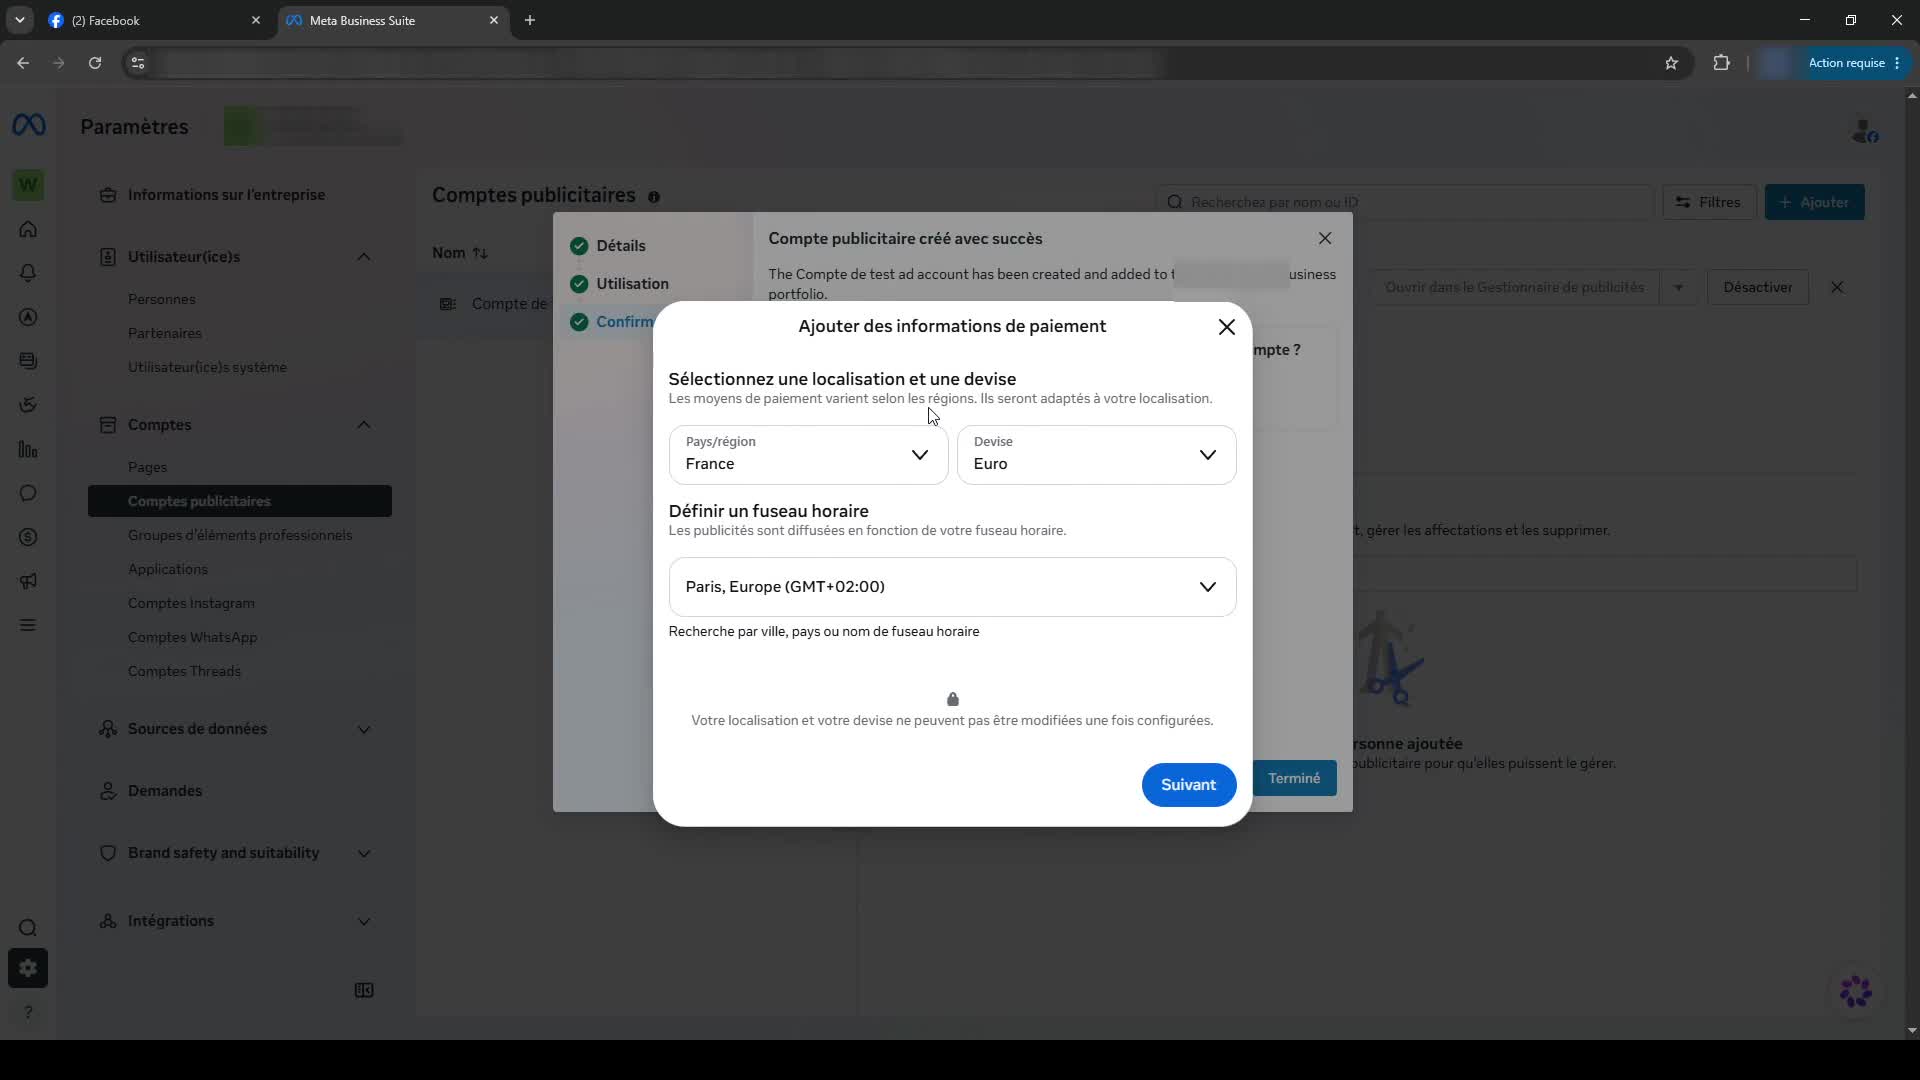This screenshot has height=1080, width=1920.
Task: Open Insights bar chart icon
Action: click(28, 449)
